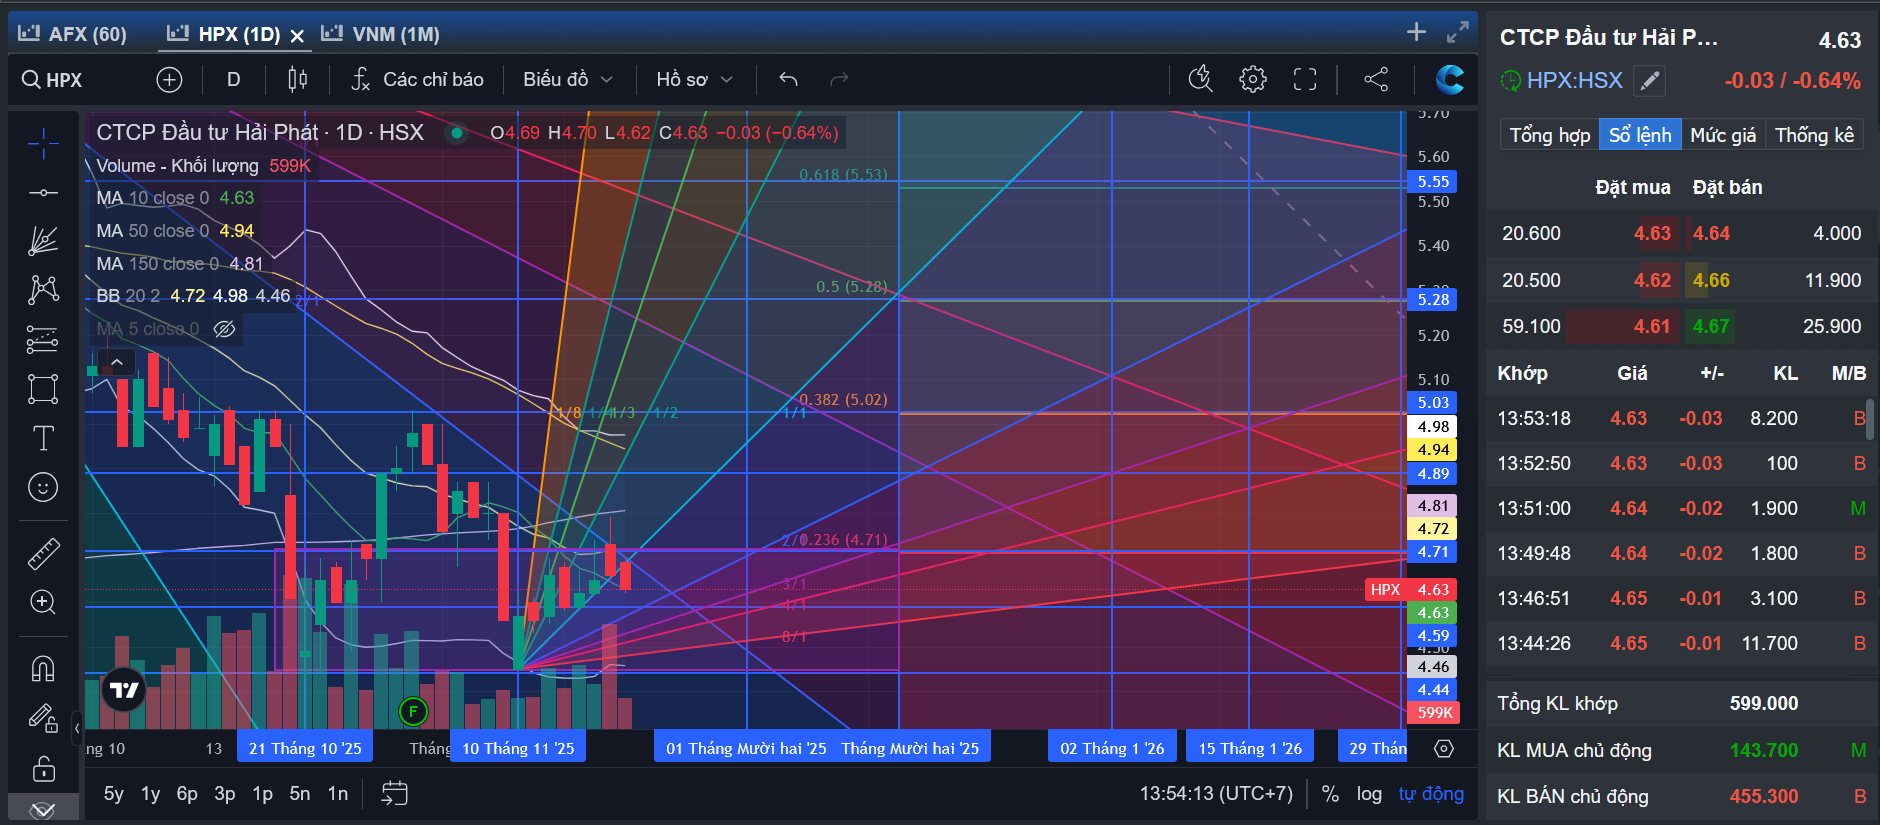Edit HPX:HSX with the pencil icon
The image size is (1880, 825).
(x=1650, y=80)
